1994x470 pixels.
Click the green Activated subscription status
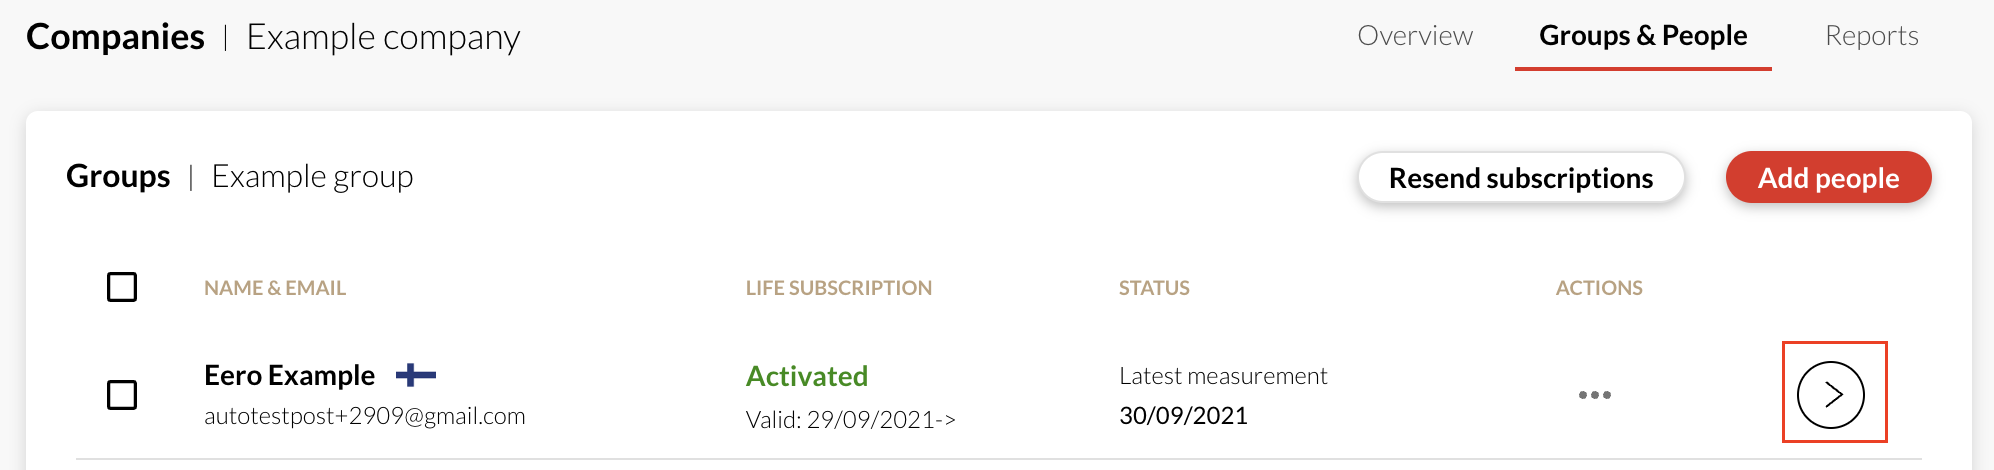pos(806,376)
